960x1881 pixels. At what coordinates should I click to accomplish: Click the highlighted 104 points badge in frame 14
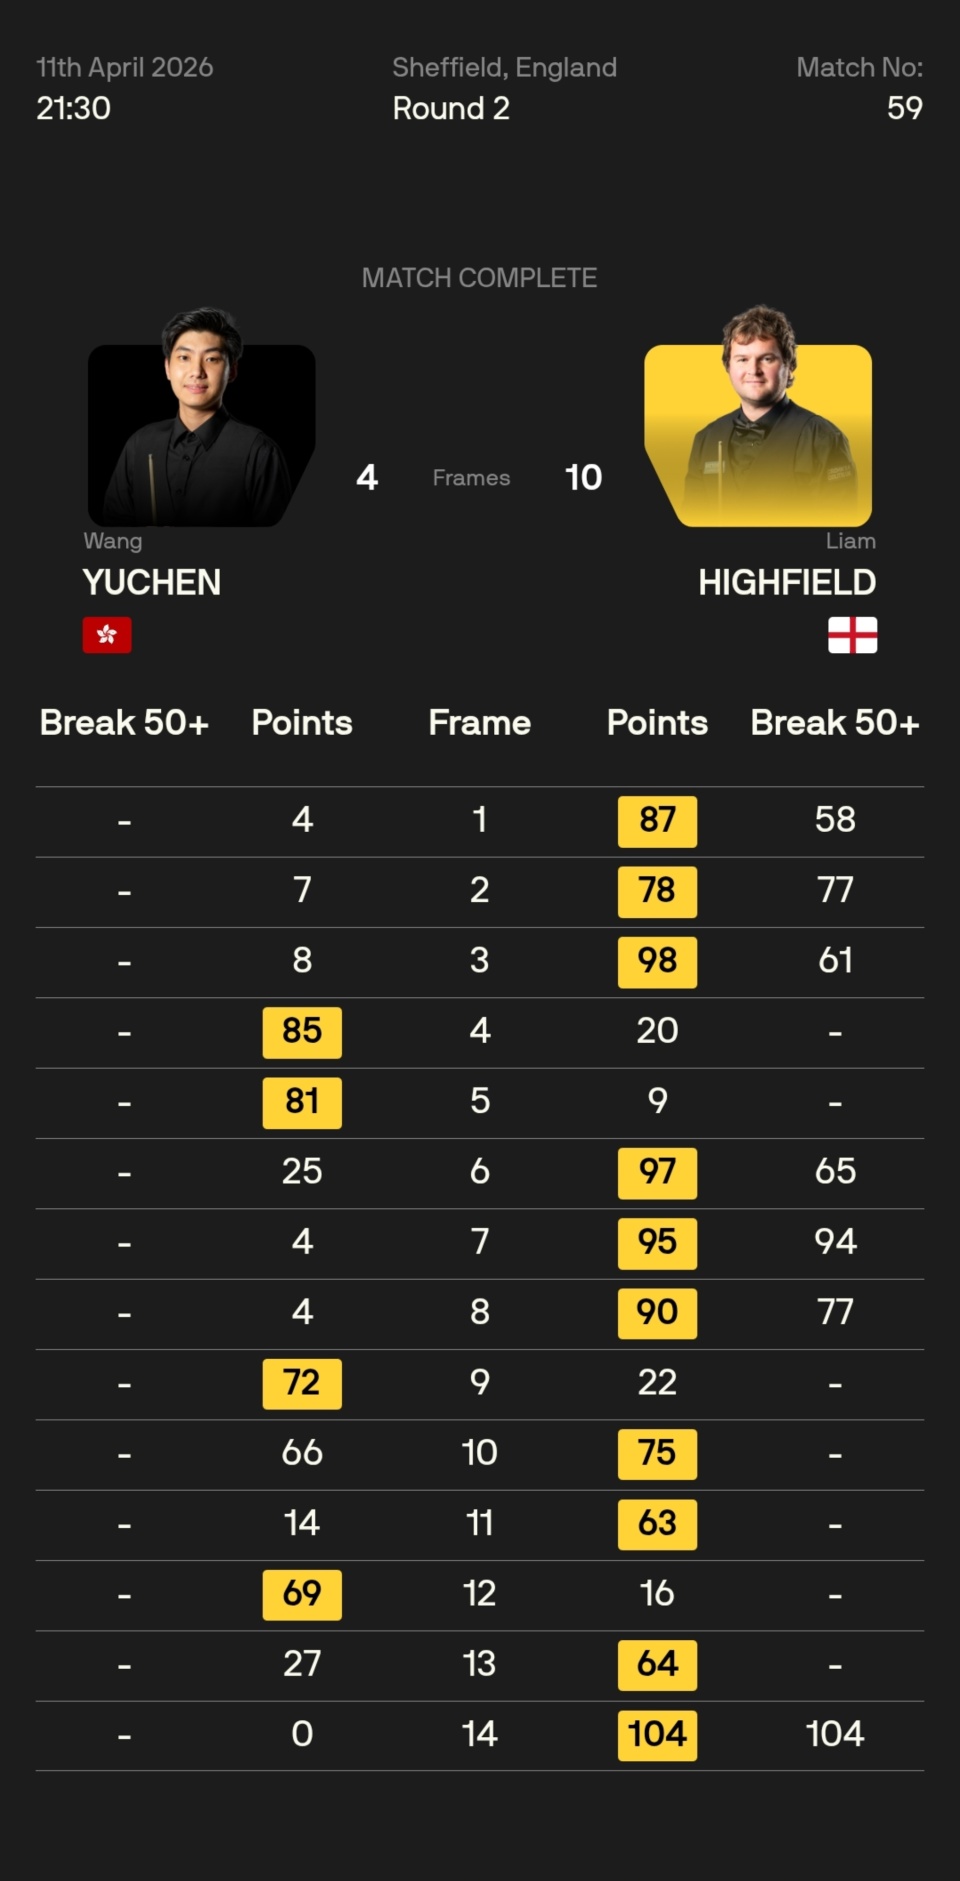point(657,1734)
